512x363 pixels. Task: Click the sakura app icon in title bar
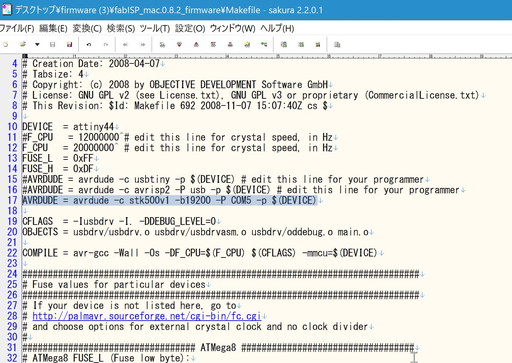pyautogui.click(x=6, y=9)
